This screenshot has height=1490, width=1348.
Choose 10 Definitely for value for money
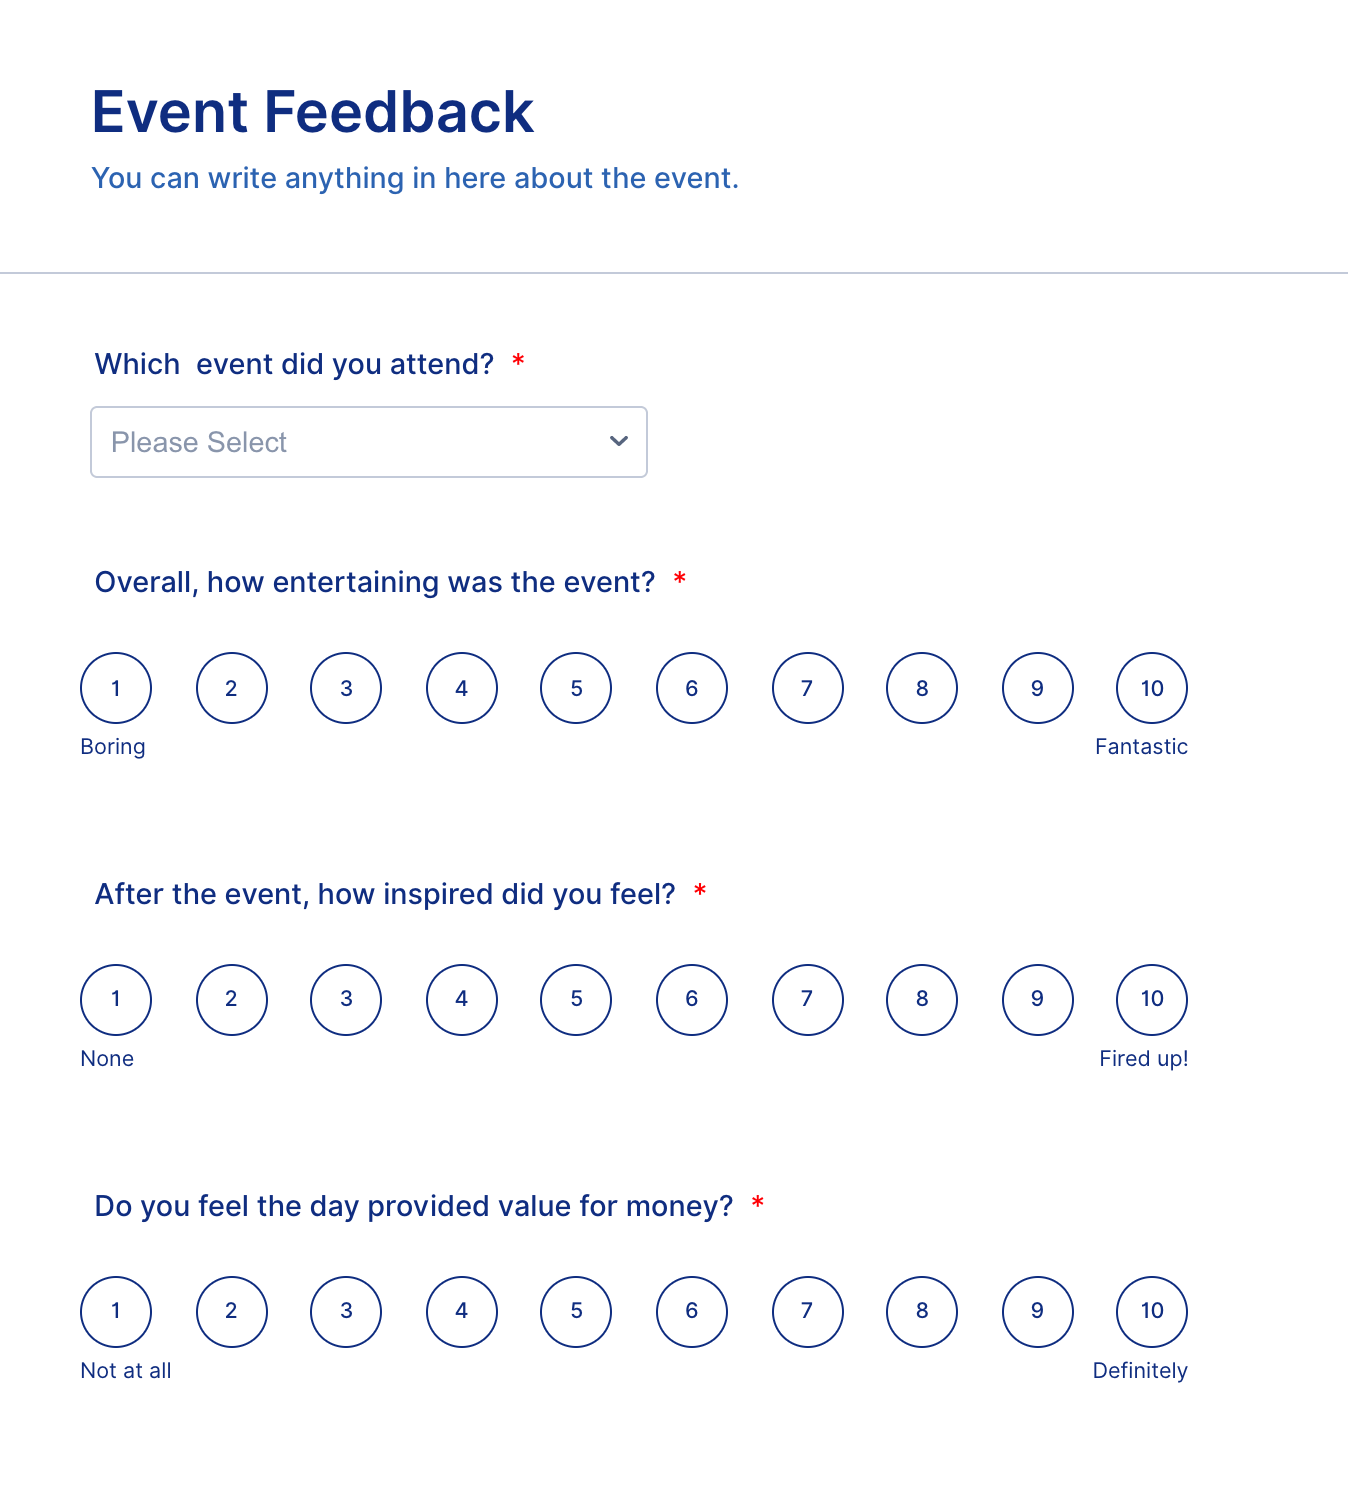1151,1312
